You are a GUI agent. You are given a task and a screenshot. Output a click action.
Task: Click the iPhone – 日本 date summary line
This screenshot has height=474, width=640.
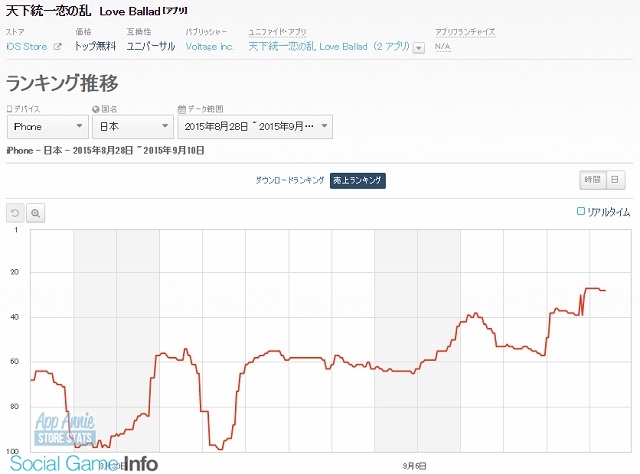click(105, 151)
